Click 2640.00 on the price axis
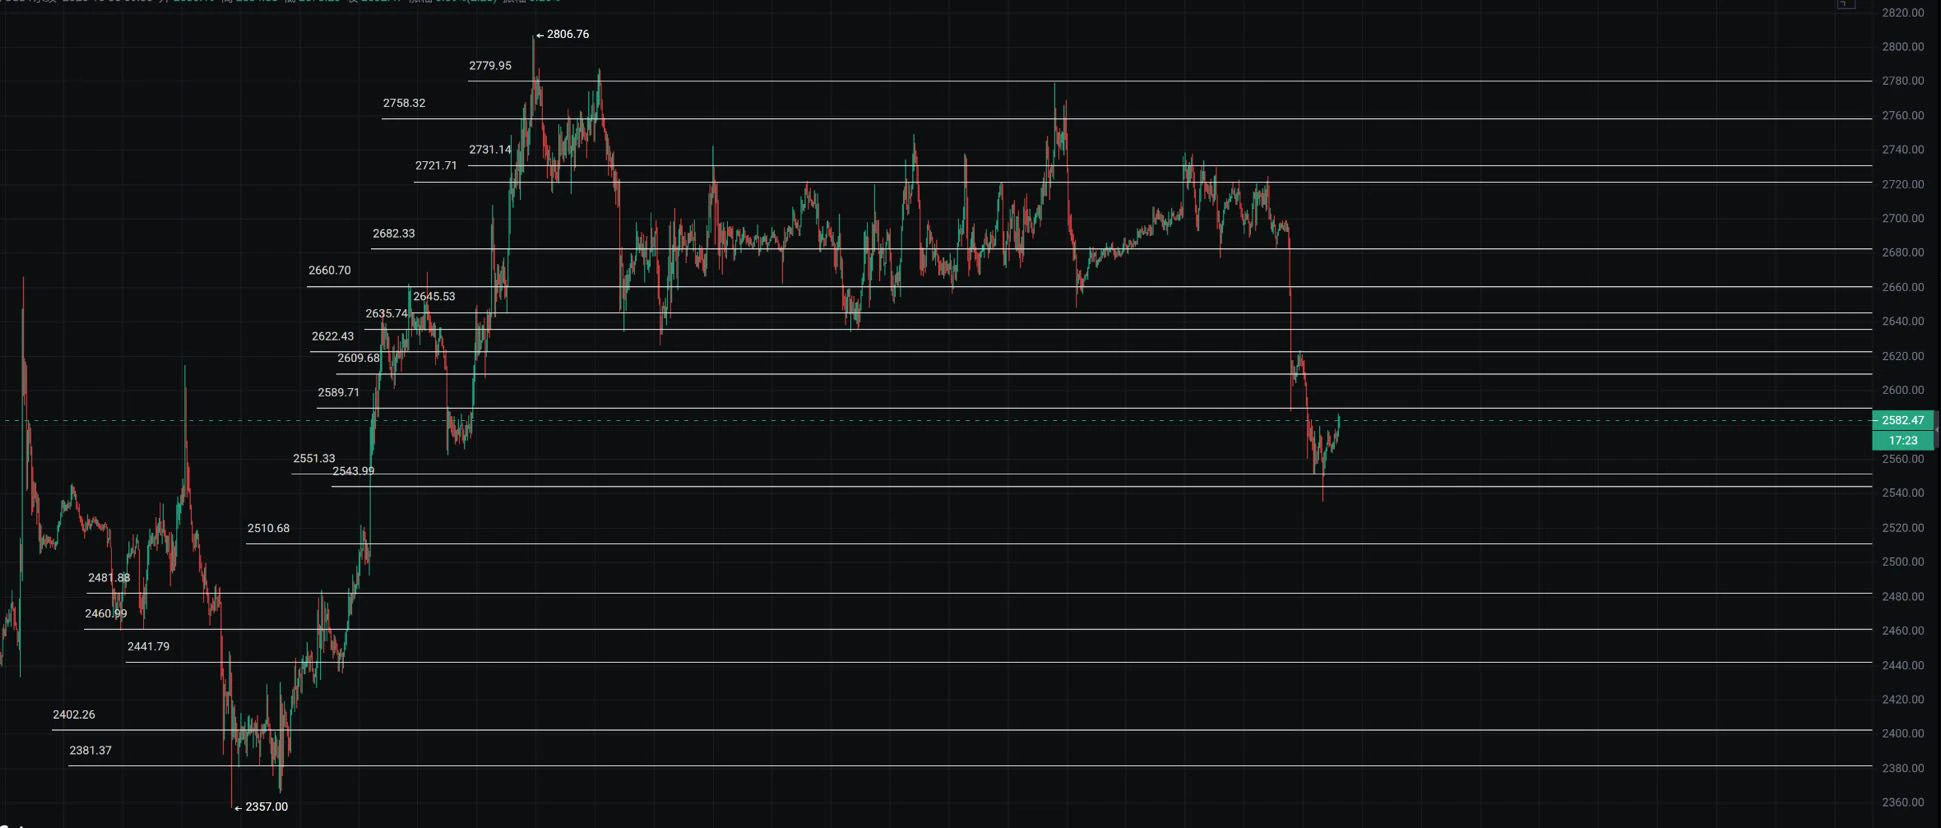Image resolution: width=1941 pixels, height=828 pixels. 1902,322
